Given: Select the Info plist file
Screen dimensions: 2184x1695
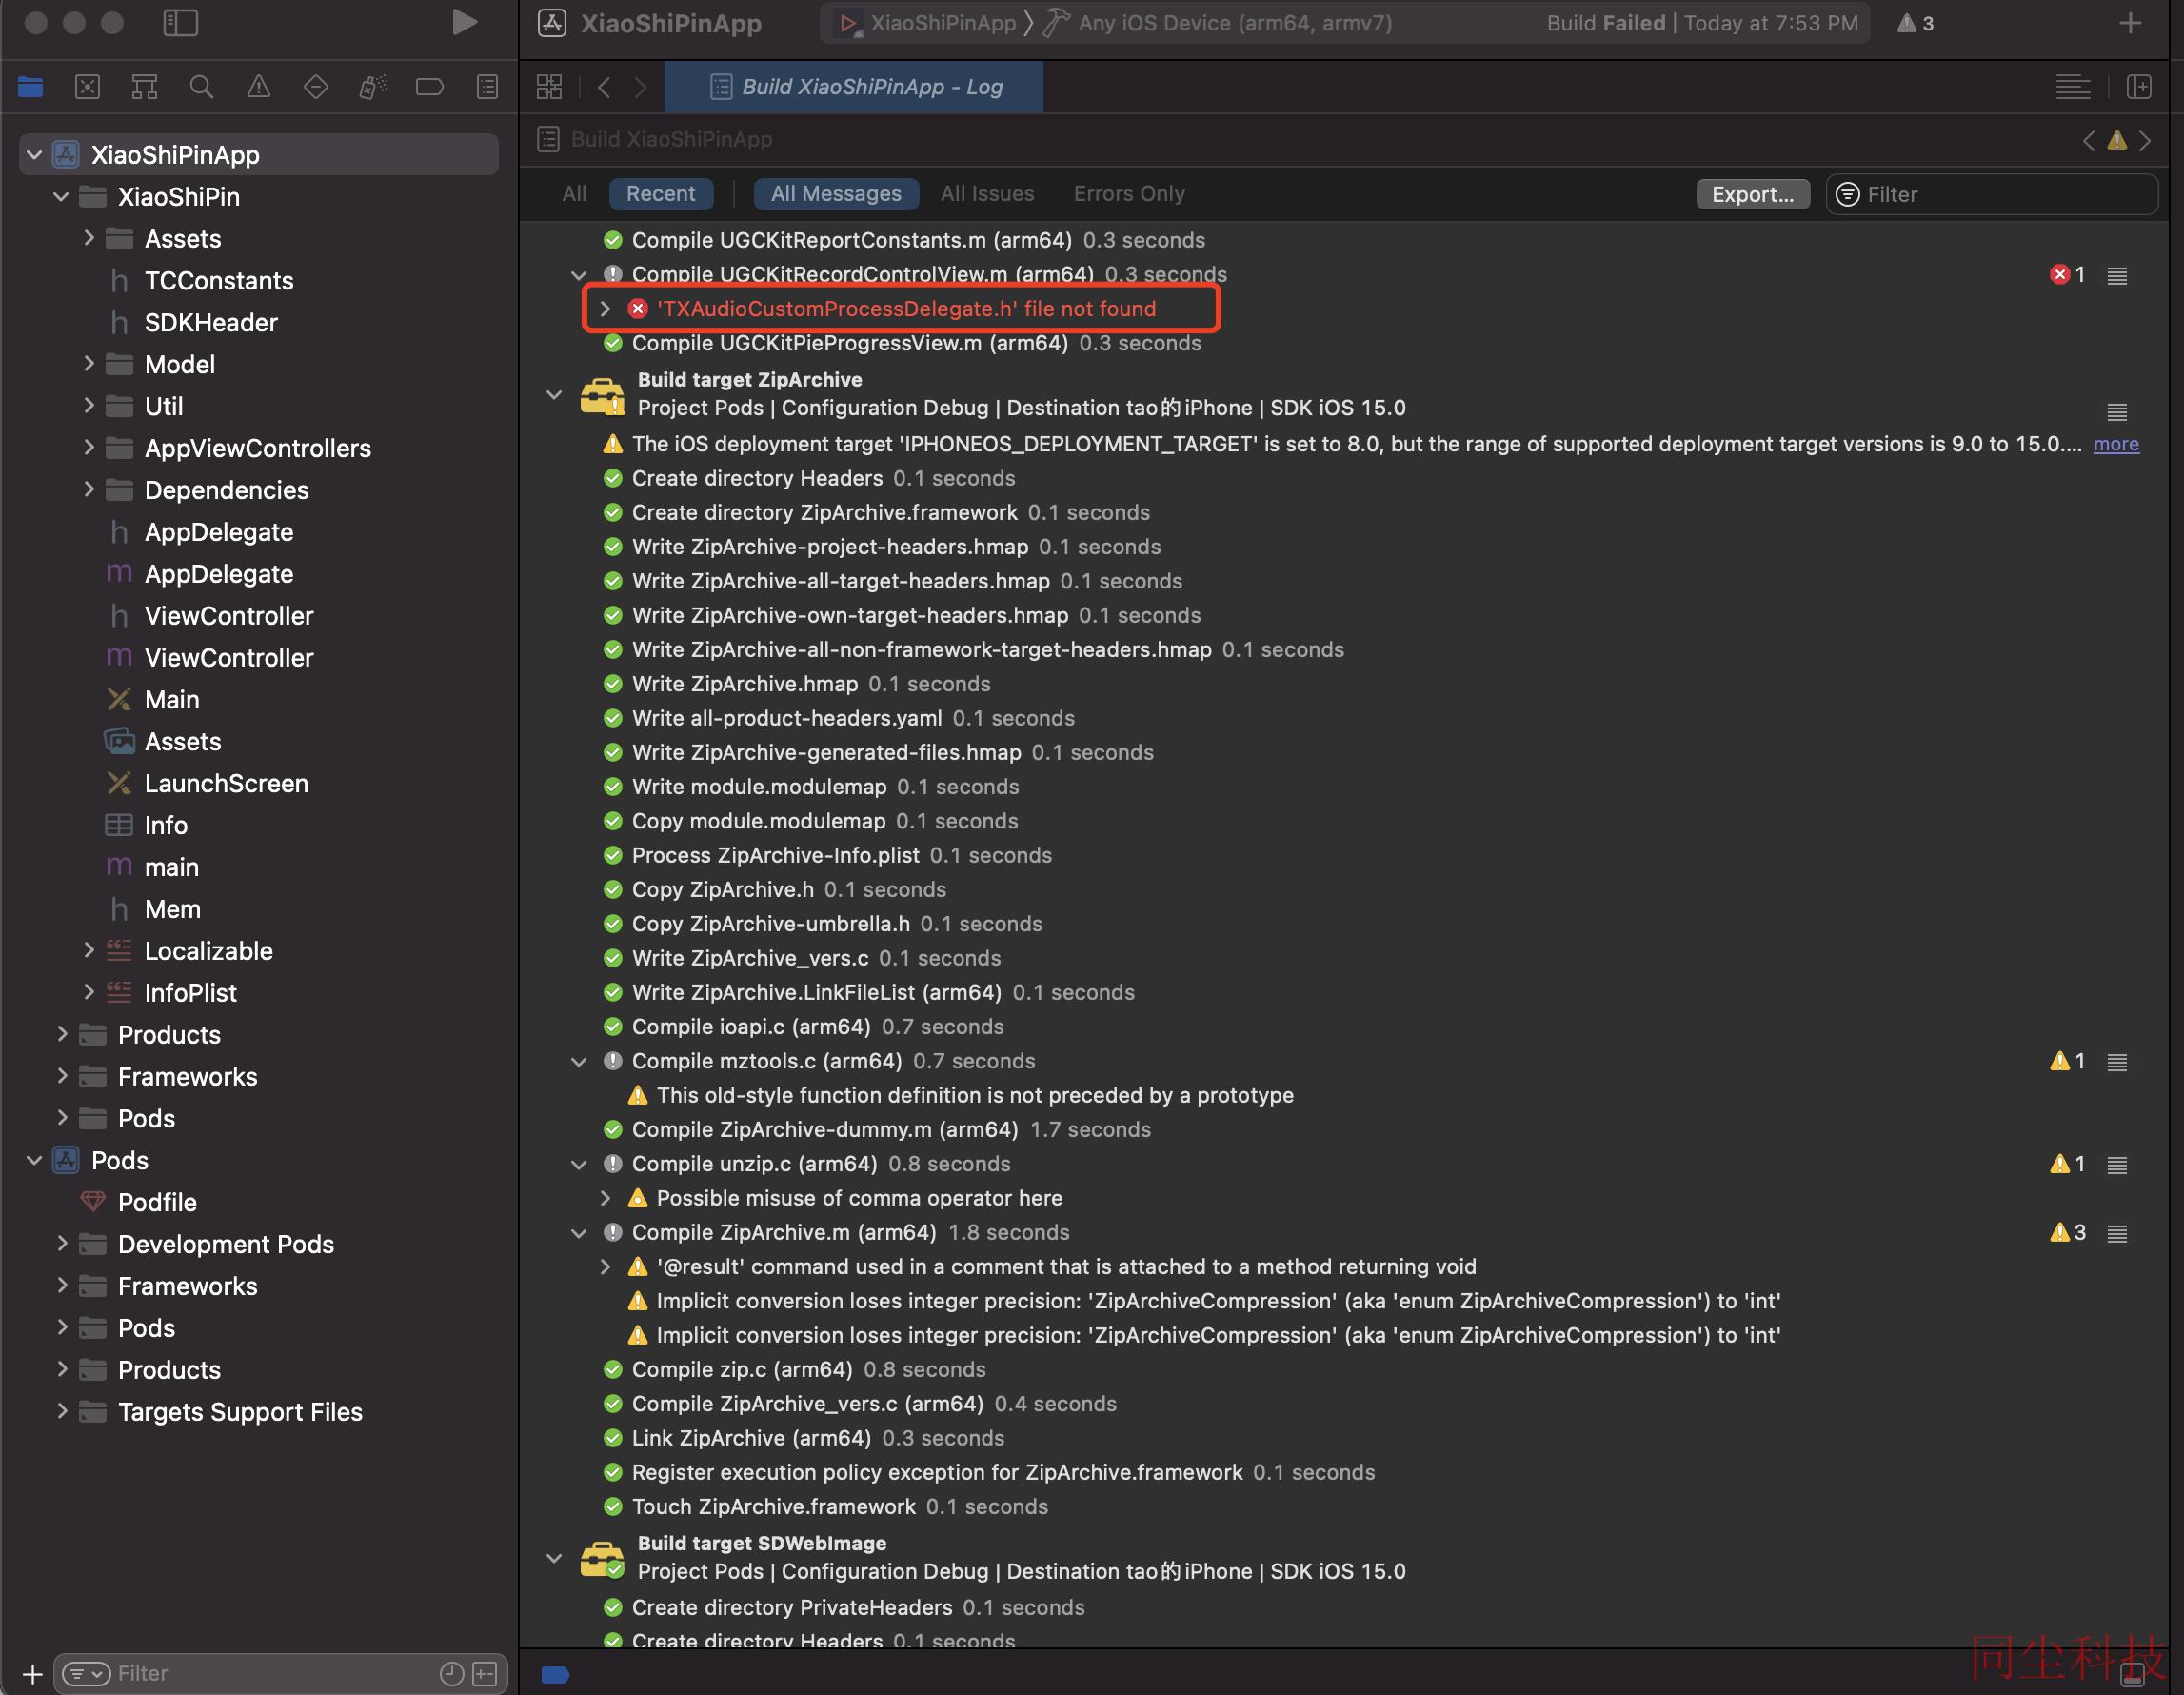Looking at the screenshot, I should point(166,825).
